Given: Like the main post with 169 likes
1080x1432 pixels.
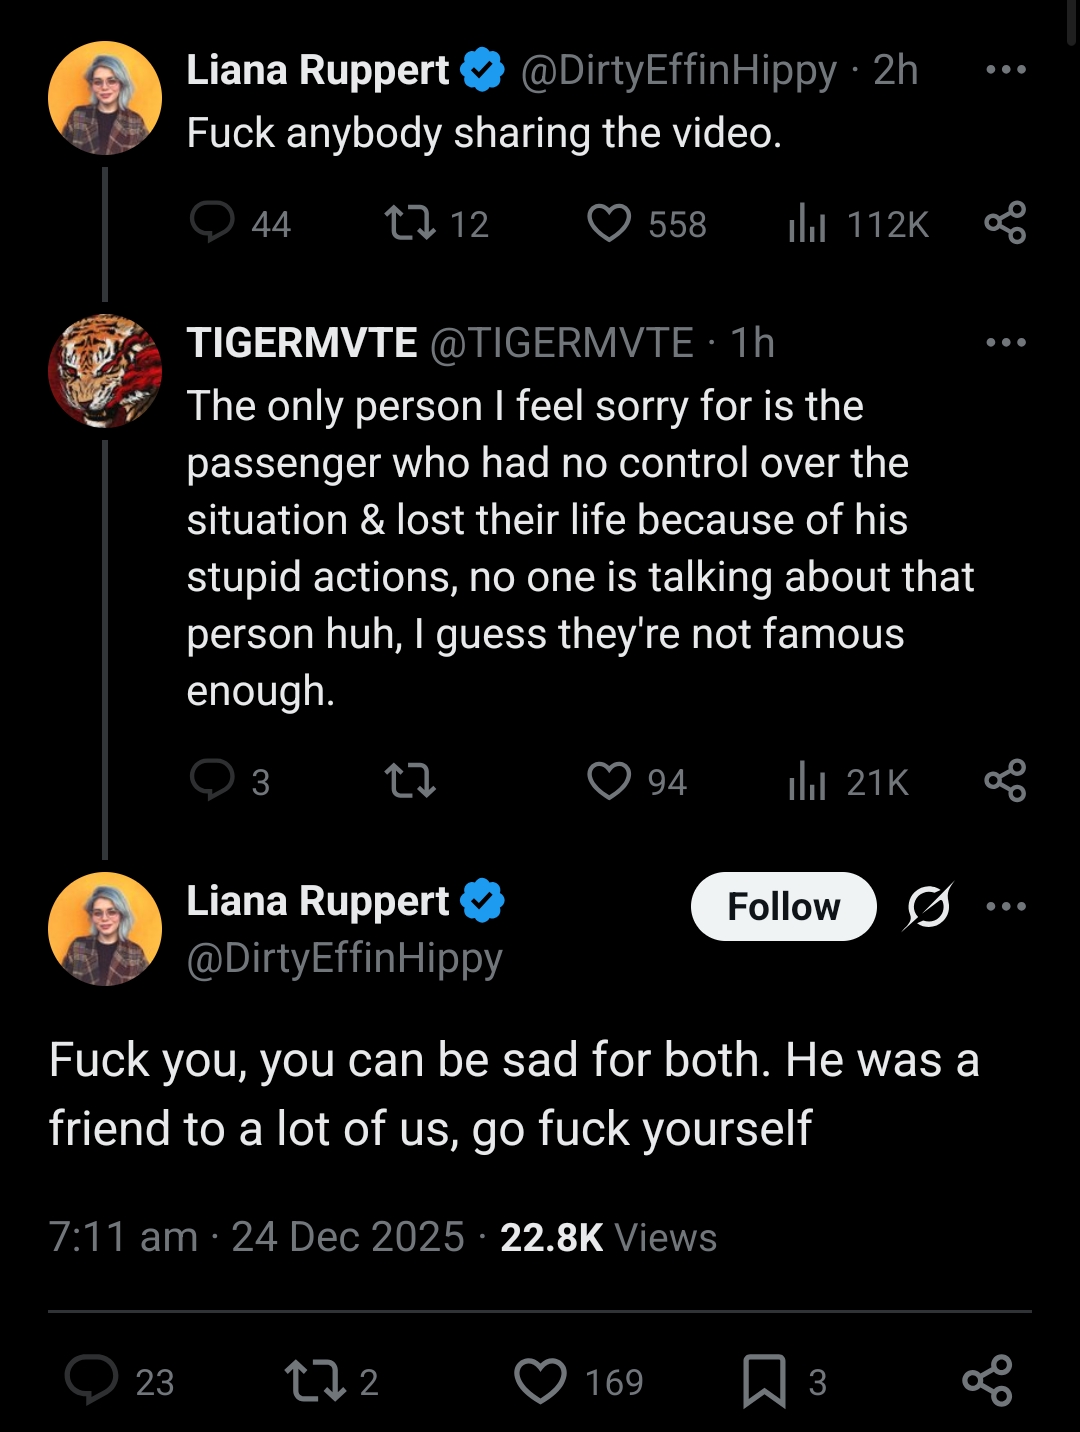Looking at the screenshot, I should 540,1380.
